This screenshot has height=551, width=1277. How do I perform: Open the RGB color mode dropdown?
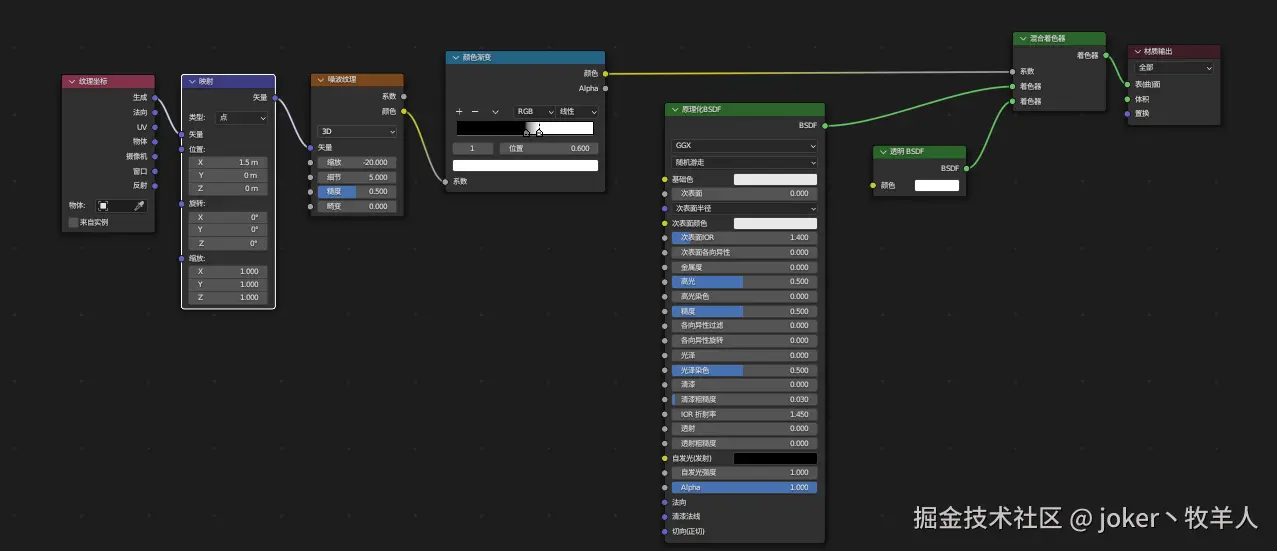(533, 112)
